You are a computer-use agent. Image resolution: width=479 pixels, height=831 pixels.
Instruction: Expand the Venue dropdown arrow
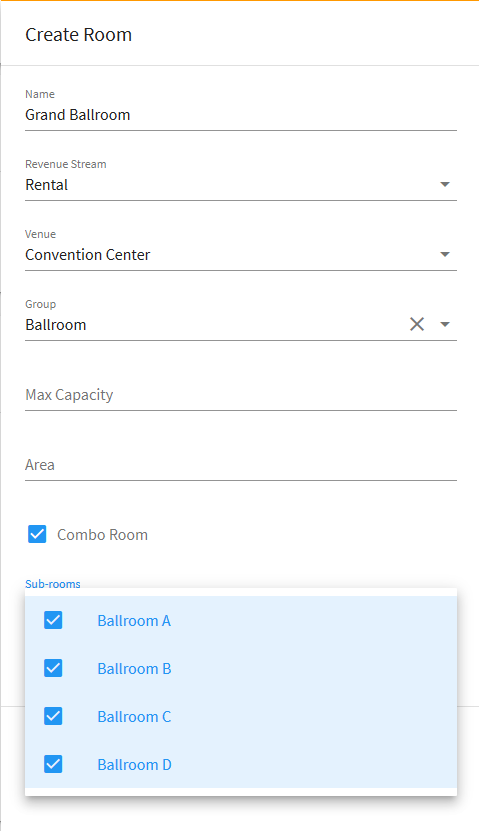pyautogui.click(x=445, y=254)
